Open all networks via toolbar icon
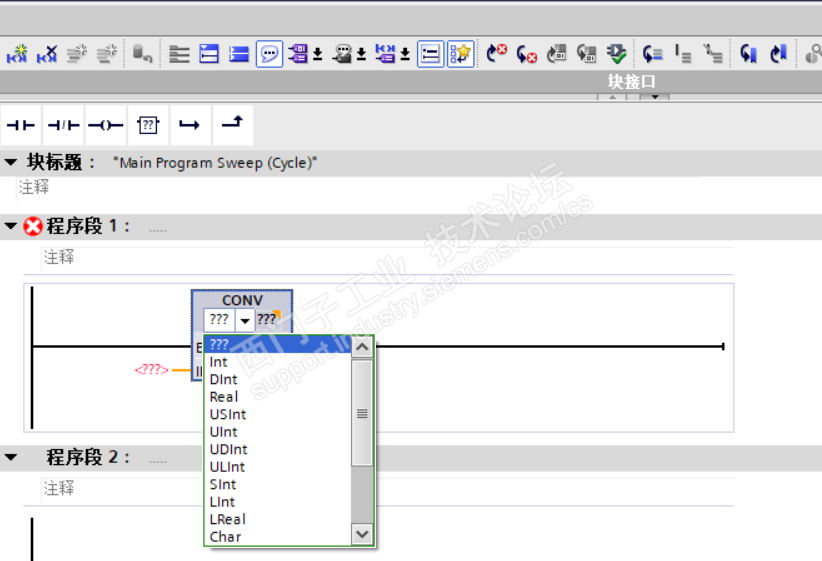The height and width of the screenshot is (561, 822). pos(209,54)
